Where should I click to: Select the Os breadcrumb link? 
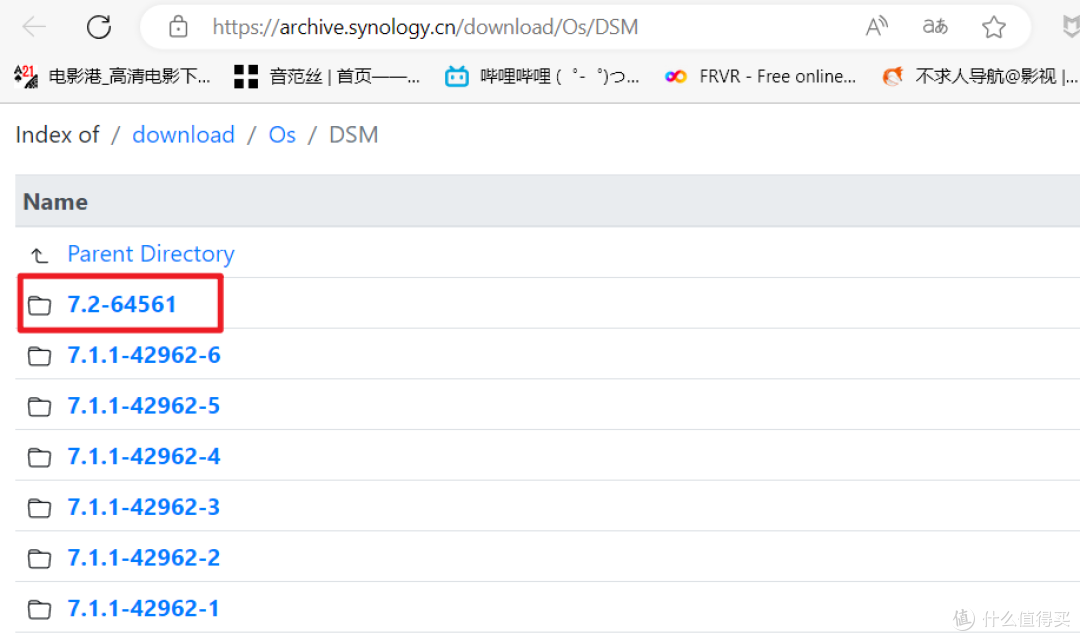point(282,134)
